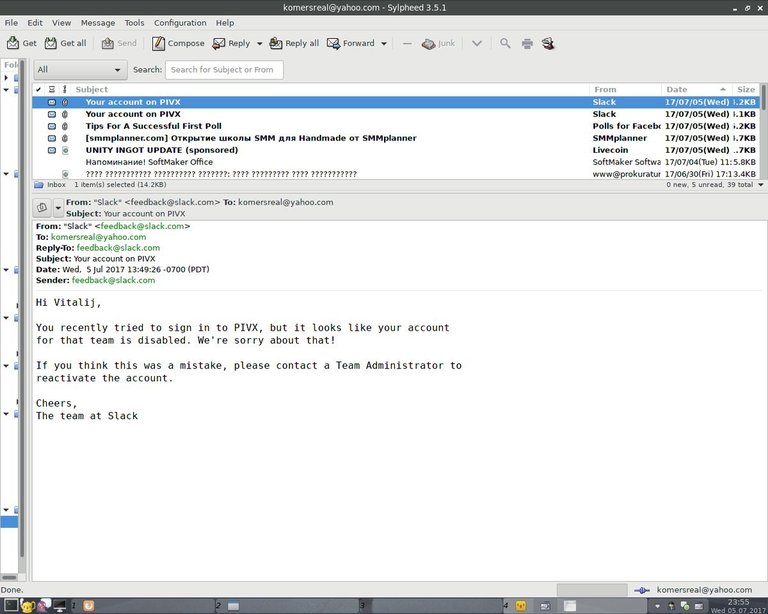Screen dimensions: 768x614
Task: Open the Help menu
Action: 225,23
